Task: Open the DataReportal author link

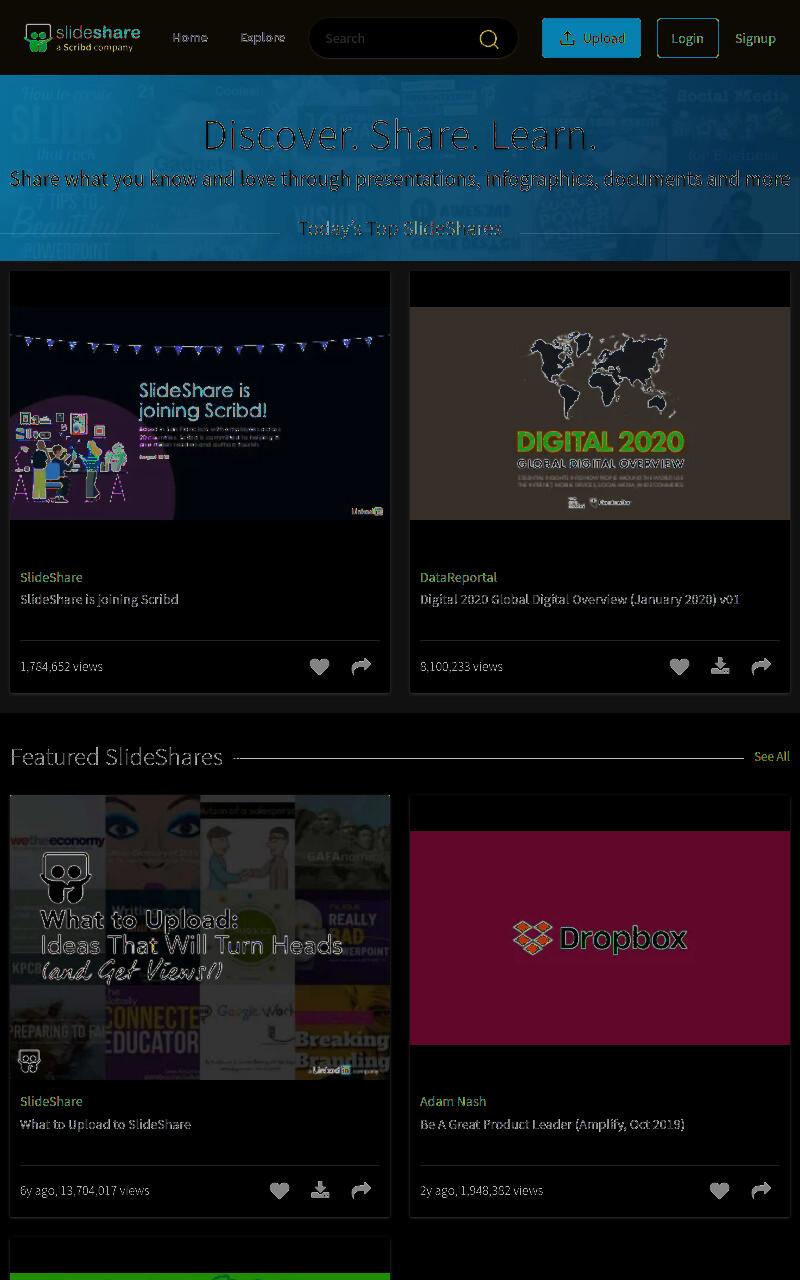Action: [x=458, y=577]
